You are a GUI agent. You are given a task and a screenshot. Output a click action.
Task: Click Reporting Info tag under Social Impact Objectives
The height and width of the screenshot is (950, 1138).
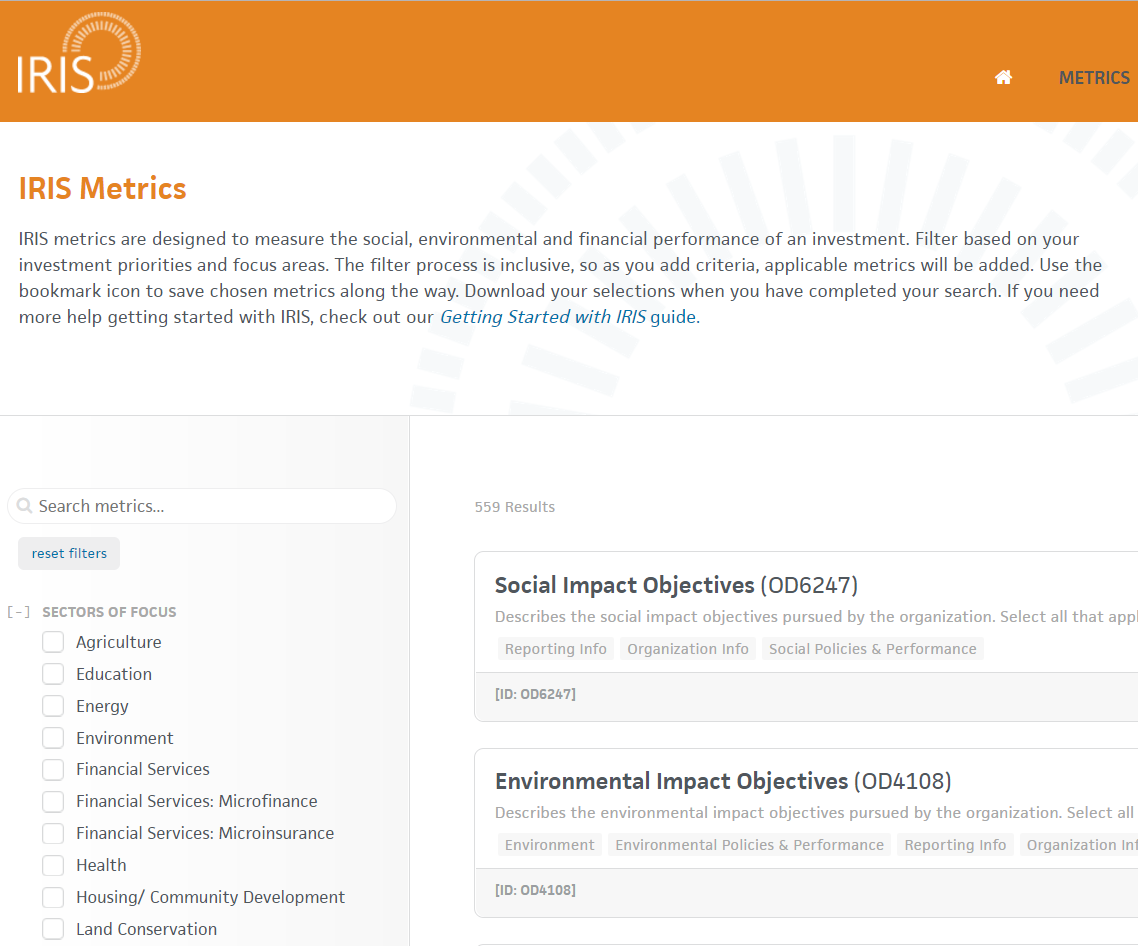point(556,649)
